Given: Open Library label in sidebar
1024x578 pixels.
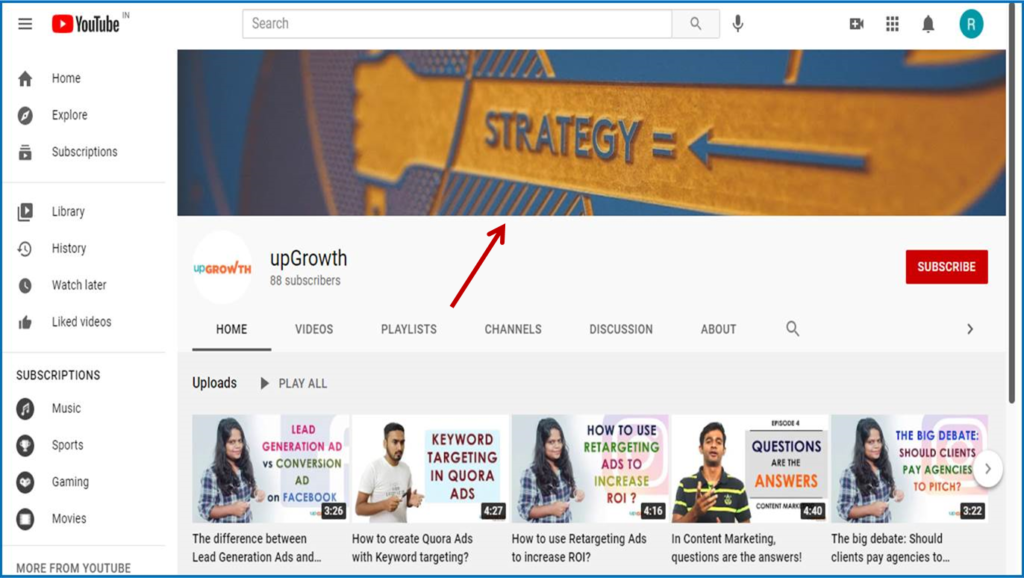Looking at the screenshot, I should (68, 212).
